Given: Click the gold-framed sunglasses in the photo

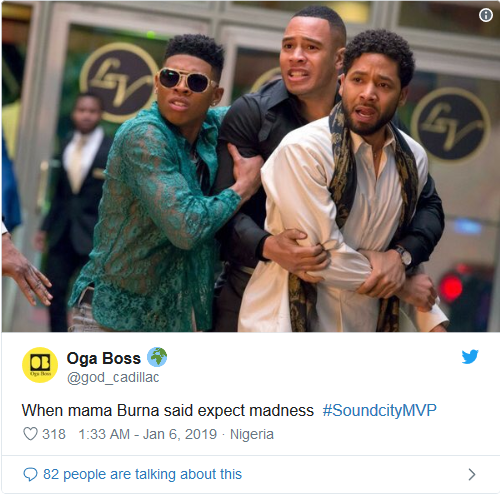Looking at the screenshot, I should 186,80.
